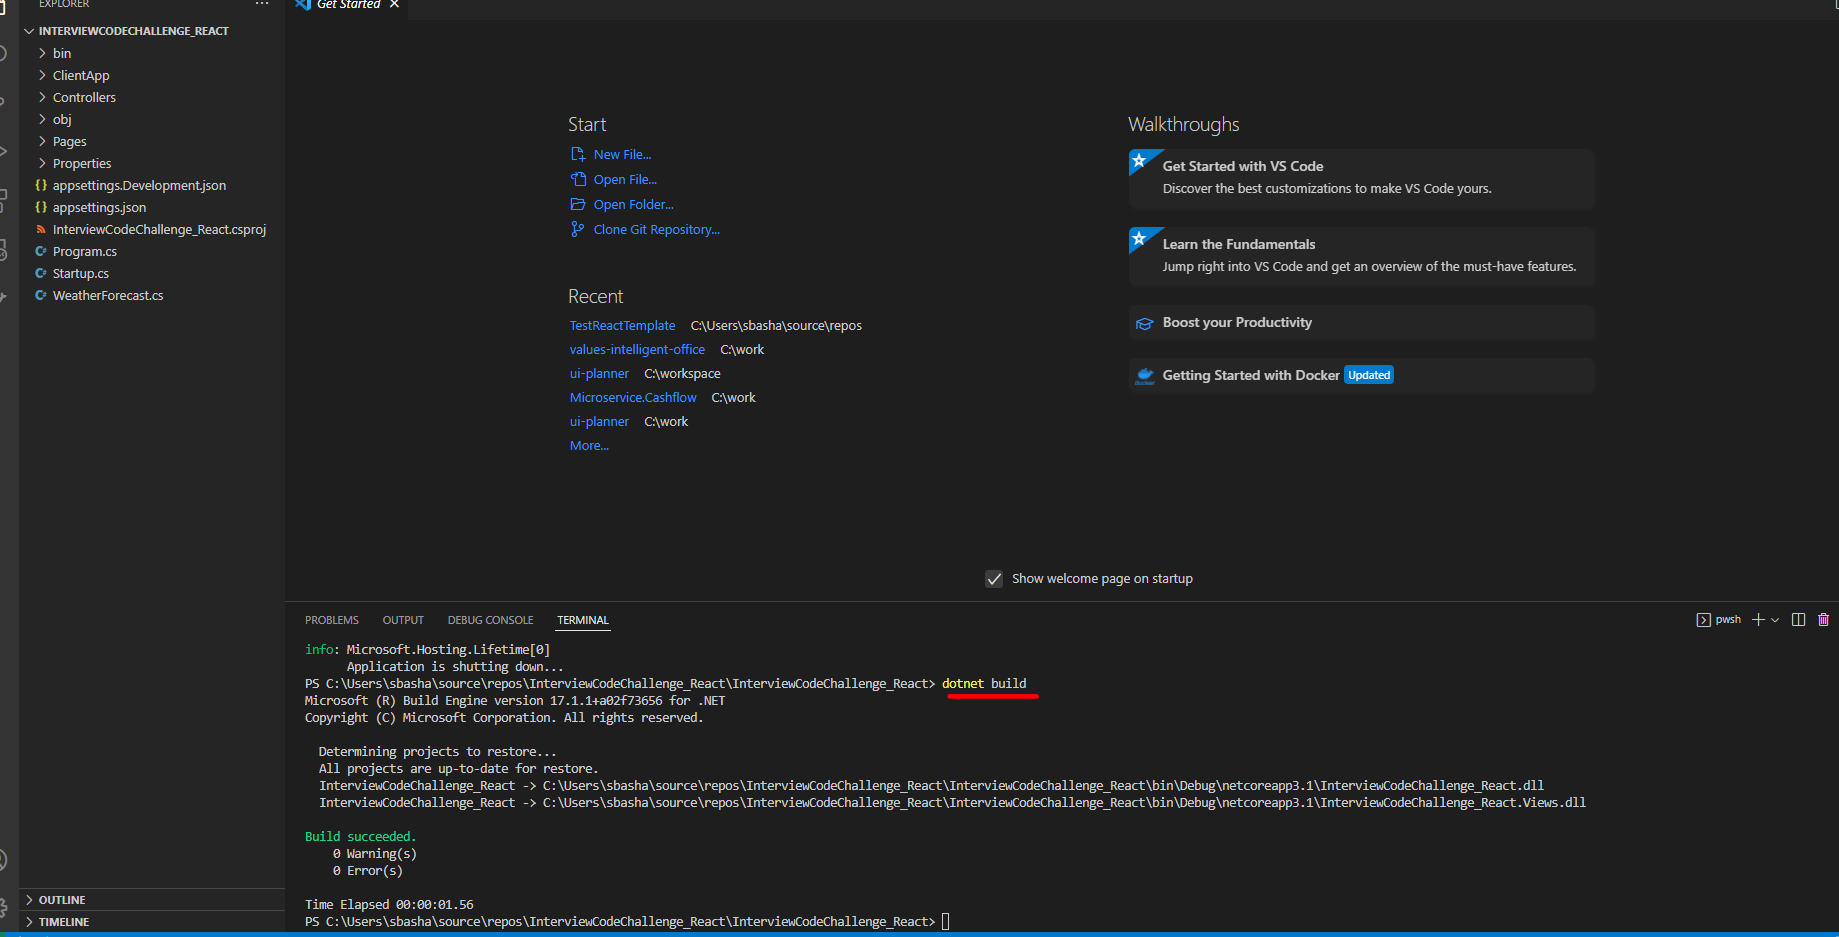Select the pwsh terminal in terminal panel
The height and width of the screenshot is (937, 1839).
1718,619
